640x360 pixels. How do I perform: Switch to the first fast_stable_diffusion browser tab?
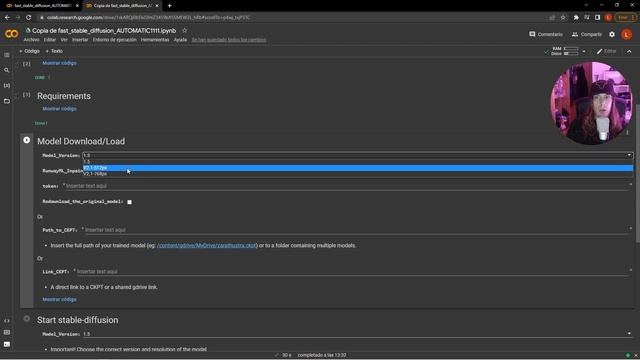tap(41, 6)
